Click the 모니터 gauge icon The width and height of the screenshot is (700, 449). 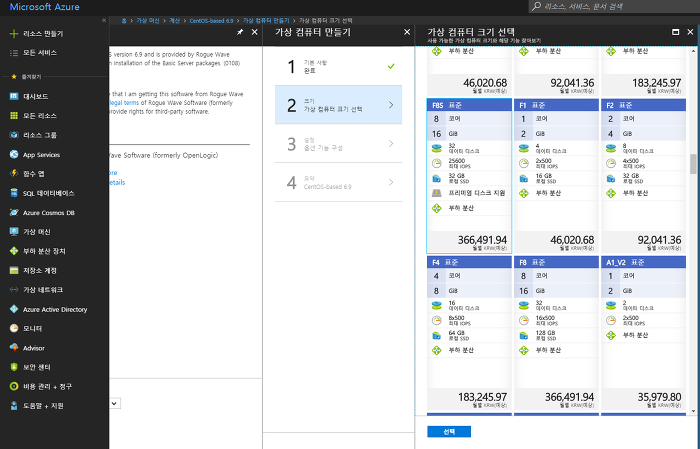point(14,328)
